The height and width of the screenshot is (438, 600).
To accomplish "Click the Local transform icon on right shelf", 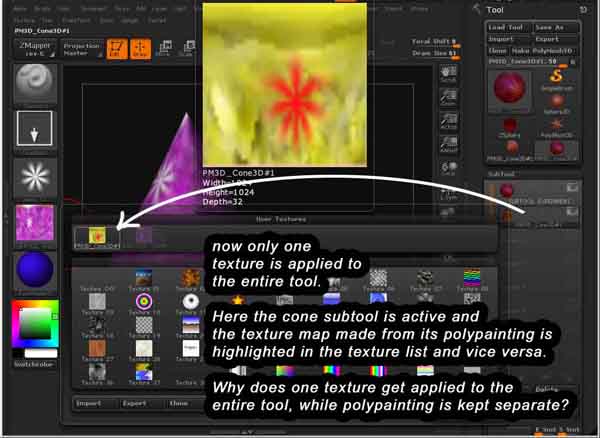I will [x=448, y=168].
